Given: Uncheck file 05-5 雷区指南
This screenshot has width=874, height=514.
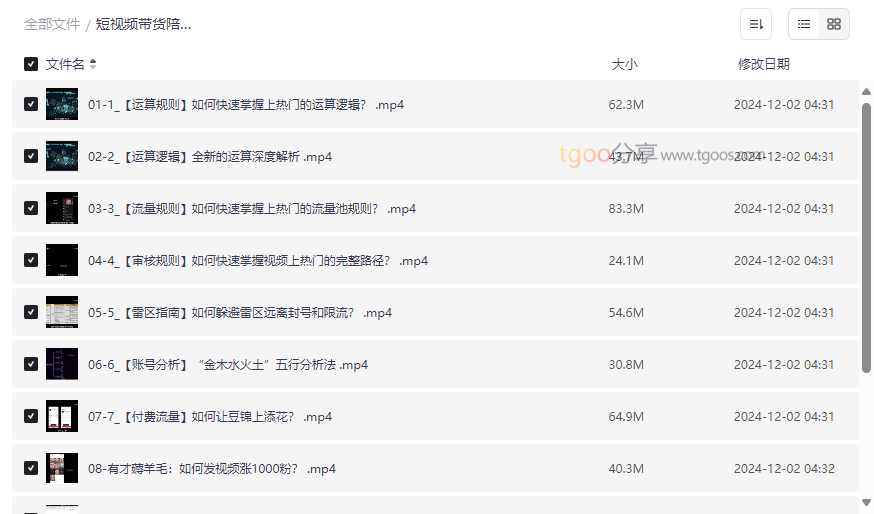Looking at the screenshot, I should [31, 312].
